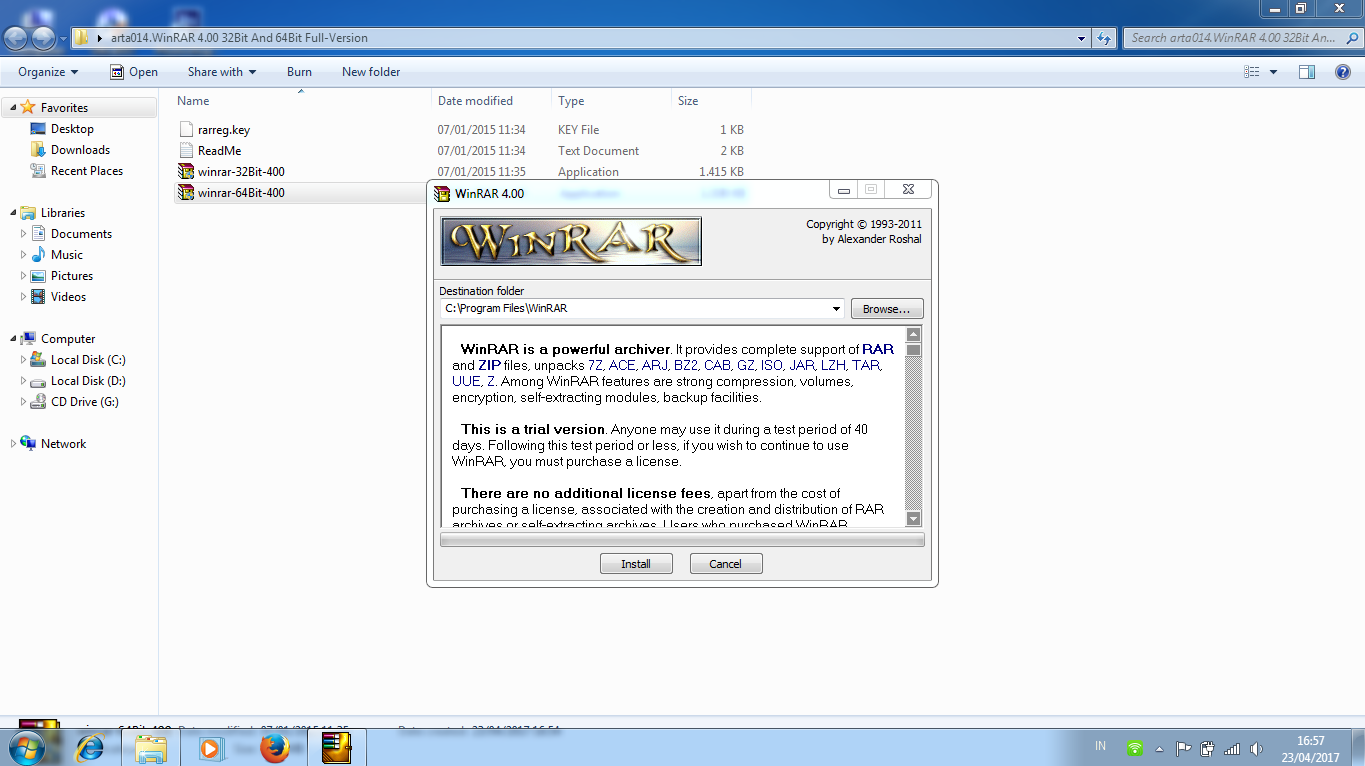The height and width of the screenshot is (766, 1365).
Task: Click the WinRAR logo banner image
Action: click(571, 241)
